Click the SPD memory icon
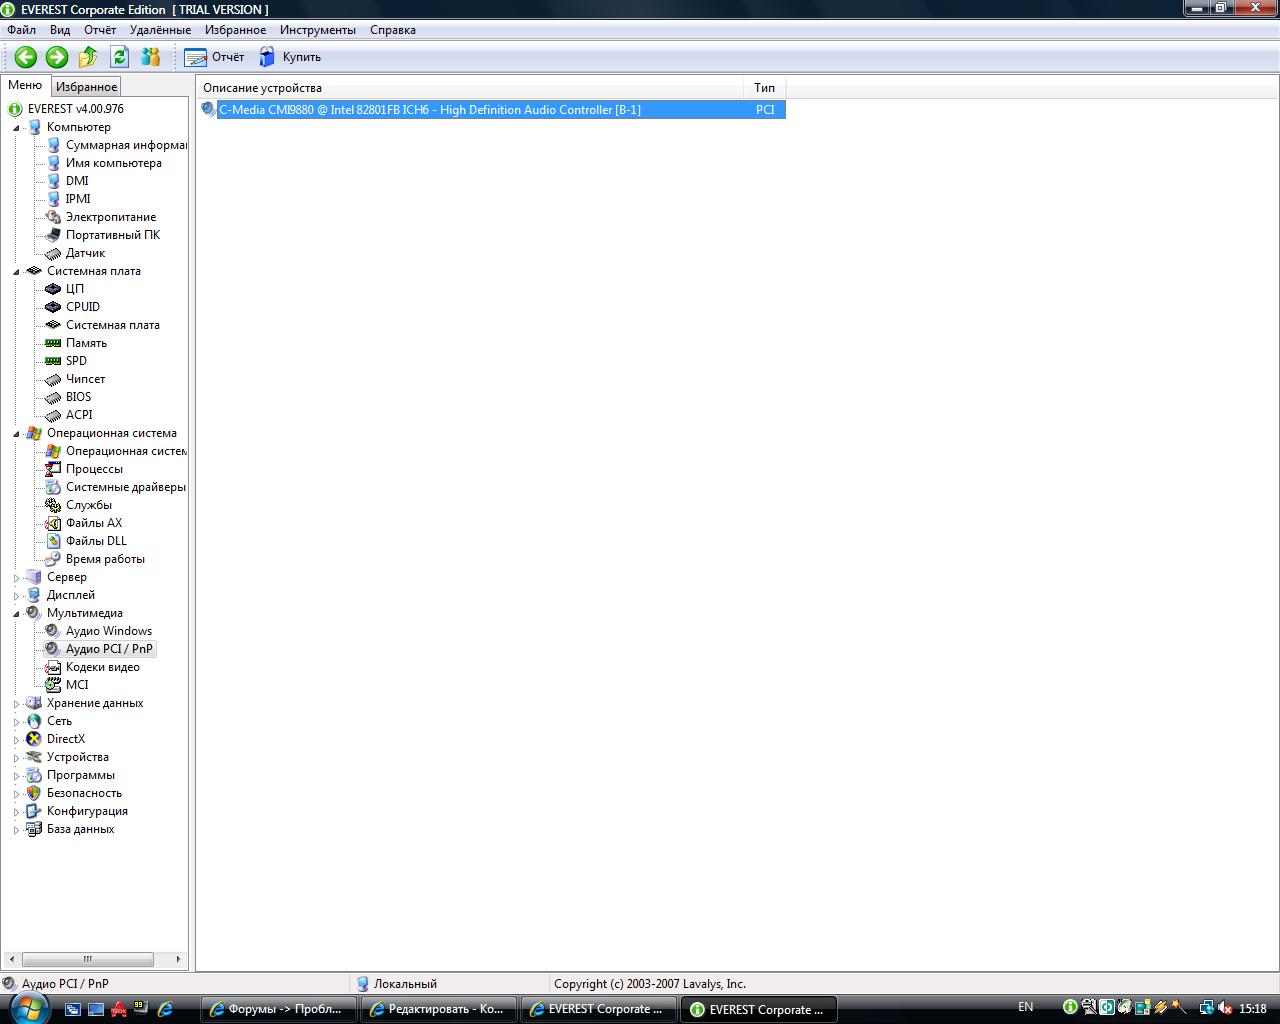 click(54, 361)
